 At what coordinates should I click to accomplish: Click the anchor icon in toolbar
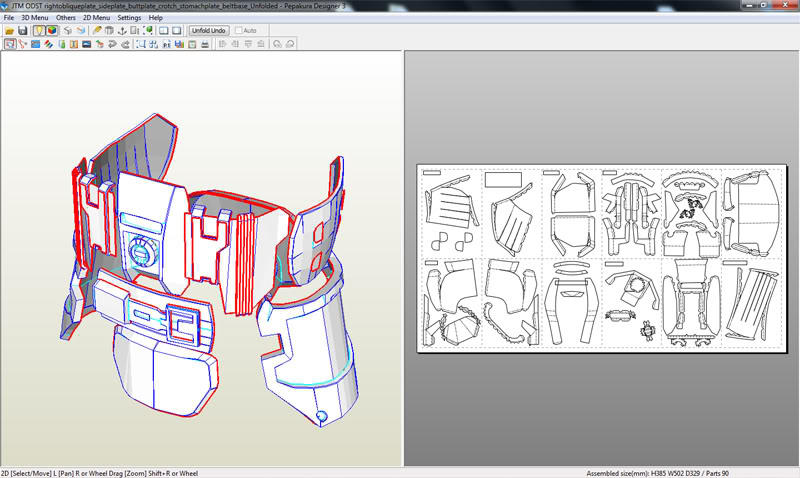coord(122,31)
